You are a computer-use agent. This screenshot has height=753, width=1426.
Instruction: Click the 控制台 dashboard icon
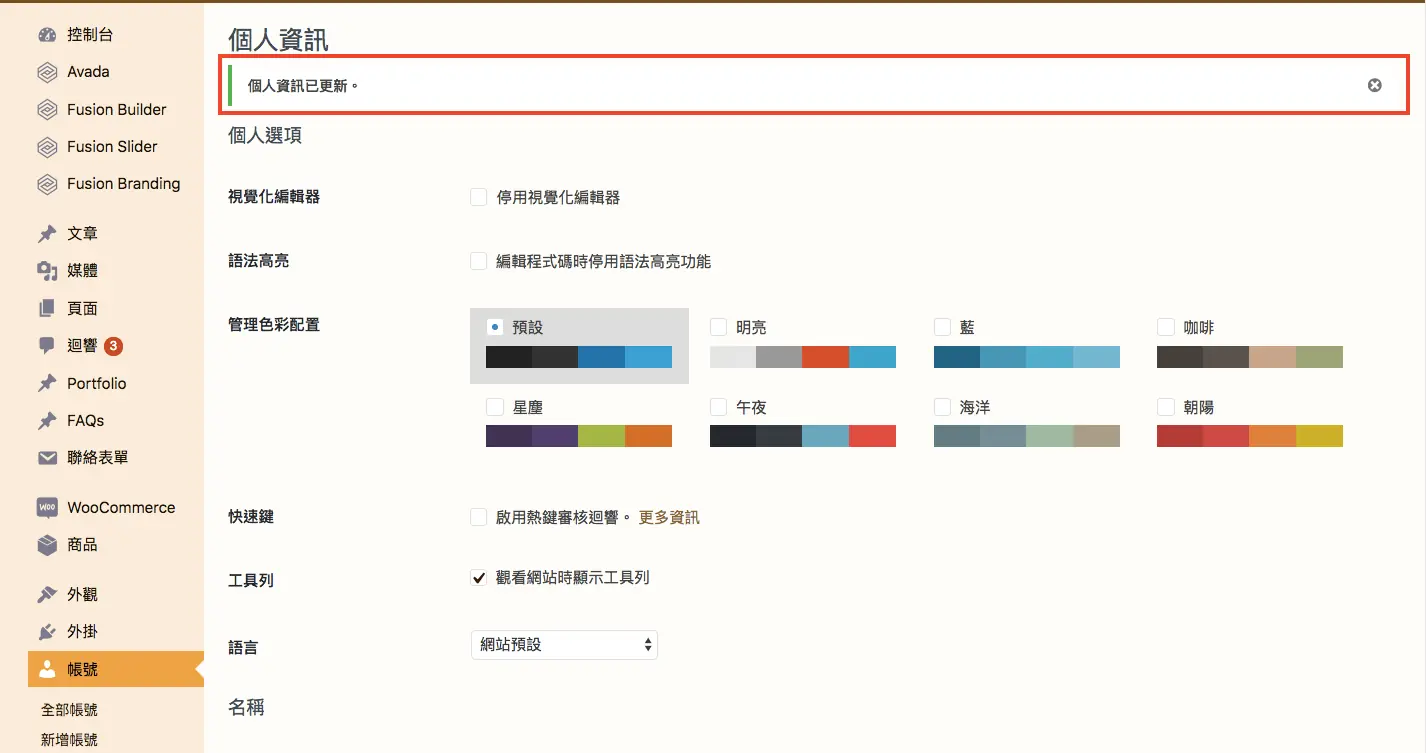[47, 35]
